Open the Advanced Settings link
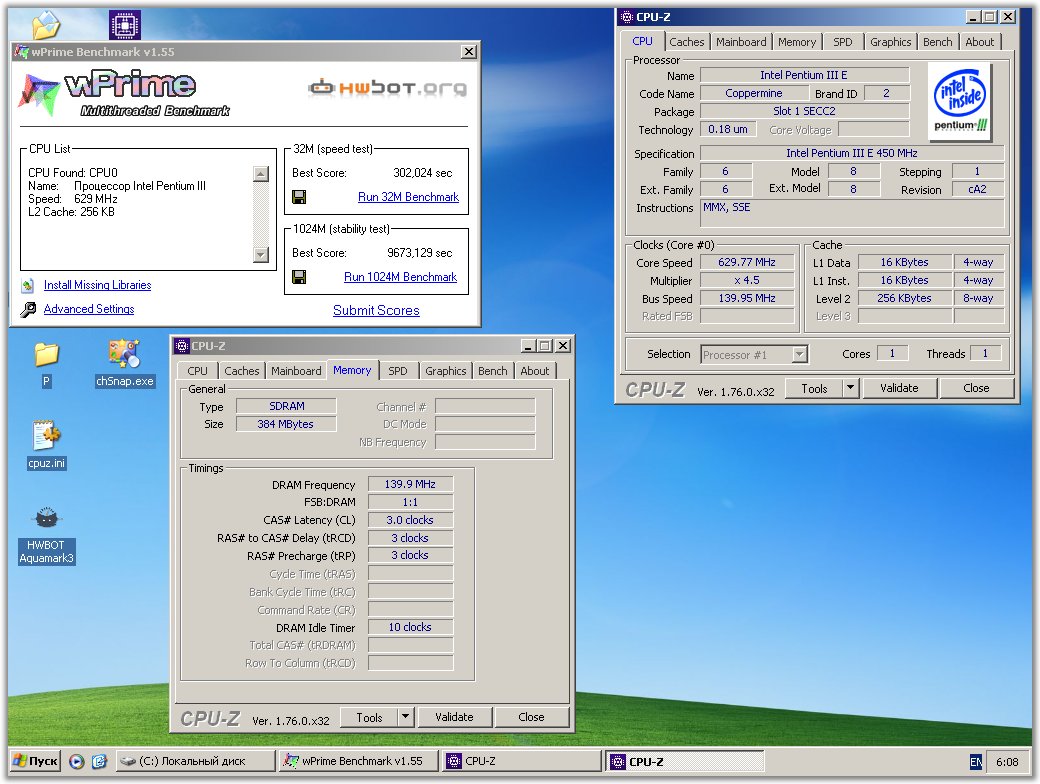Viewport: 1040px width, 784px height. point(89,309)
